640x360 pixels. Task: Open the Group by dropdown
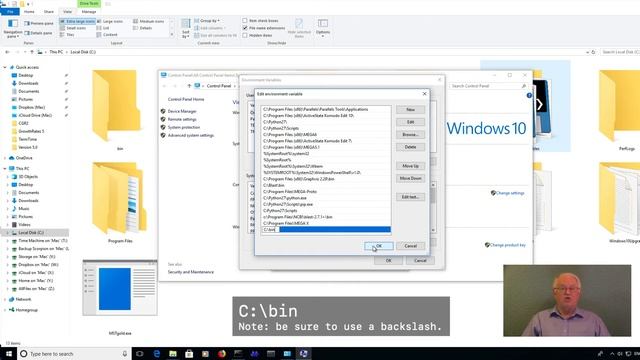click(207, 20)
